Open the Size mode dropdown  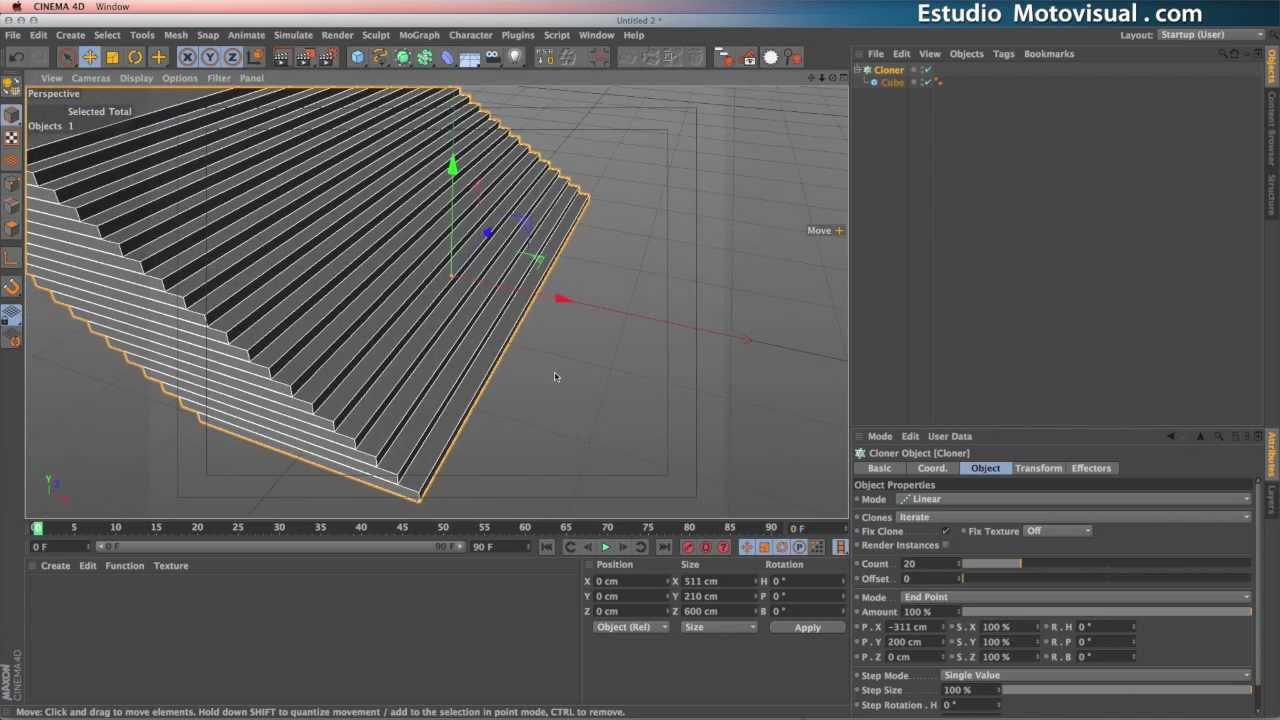(719, 627)
